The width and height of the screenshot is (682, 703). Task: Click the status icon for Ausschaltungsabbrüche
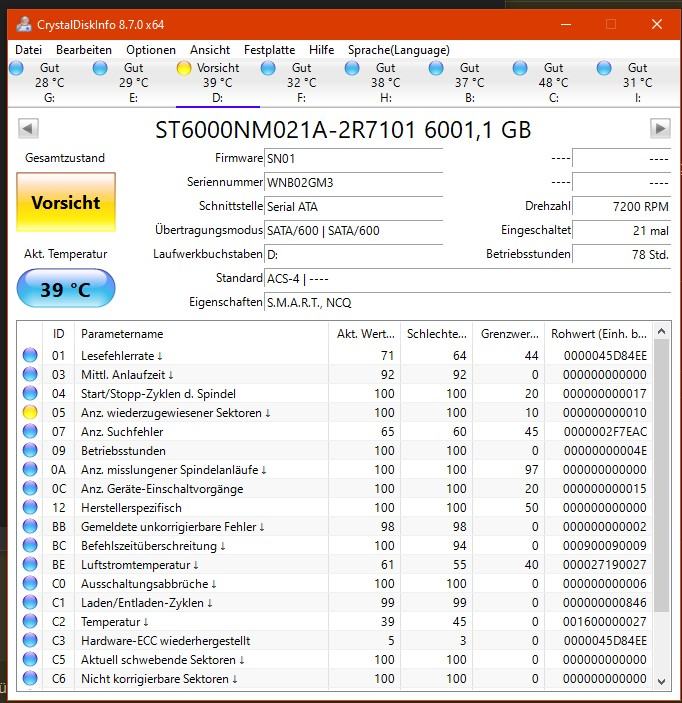(x=30, y=583)
